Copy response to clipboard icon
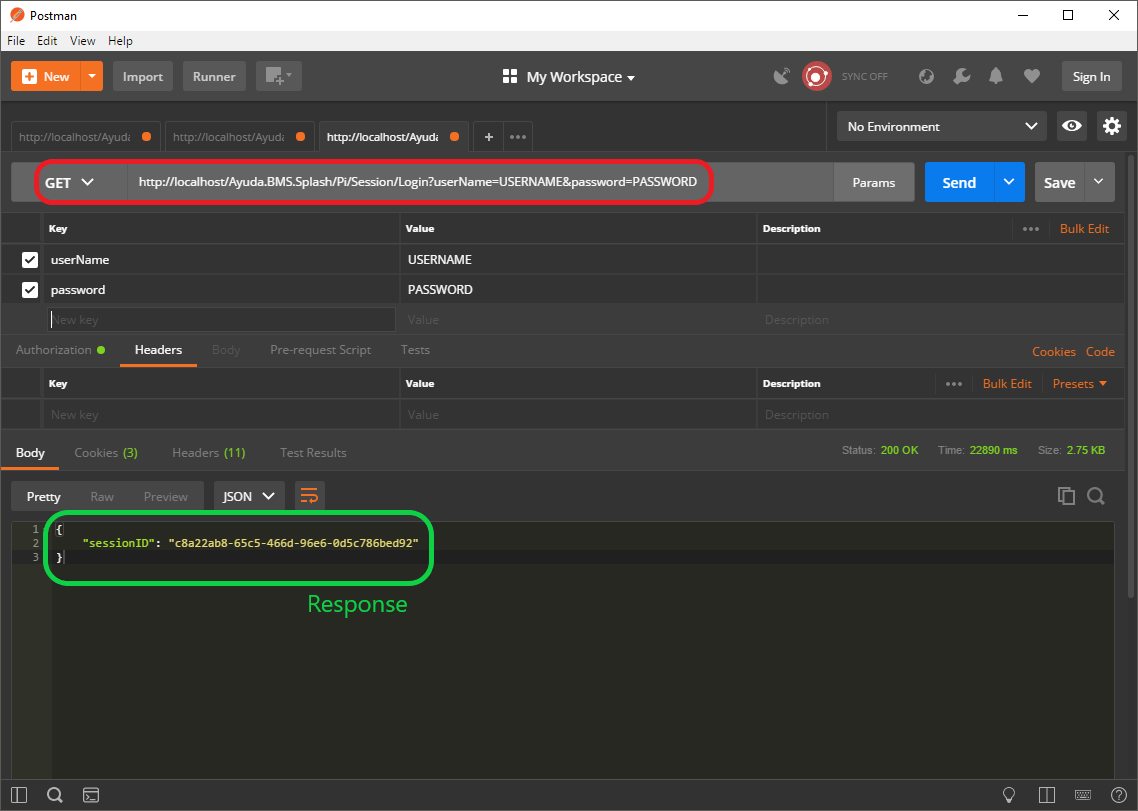 tap(1065, 496)
